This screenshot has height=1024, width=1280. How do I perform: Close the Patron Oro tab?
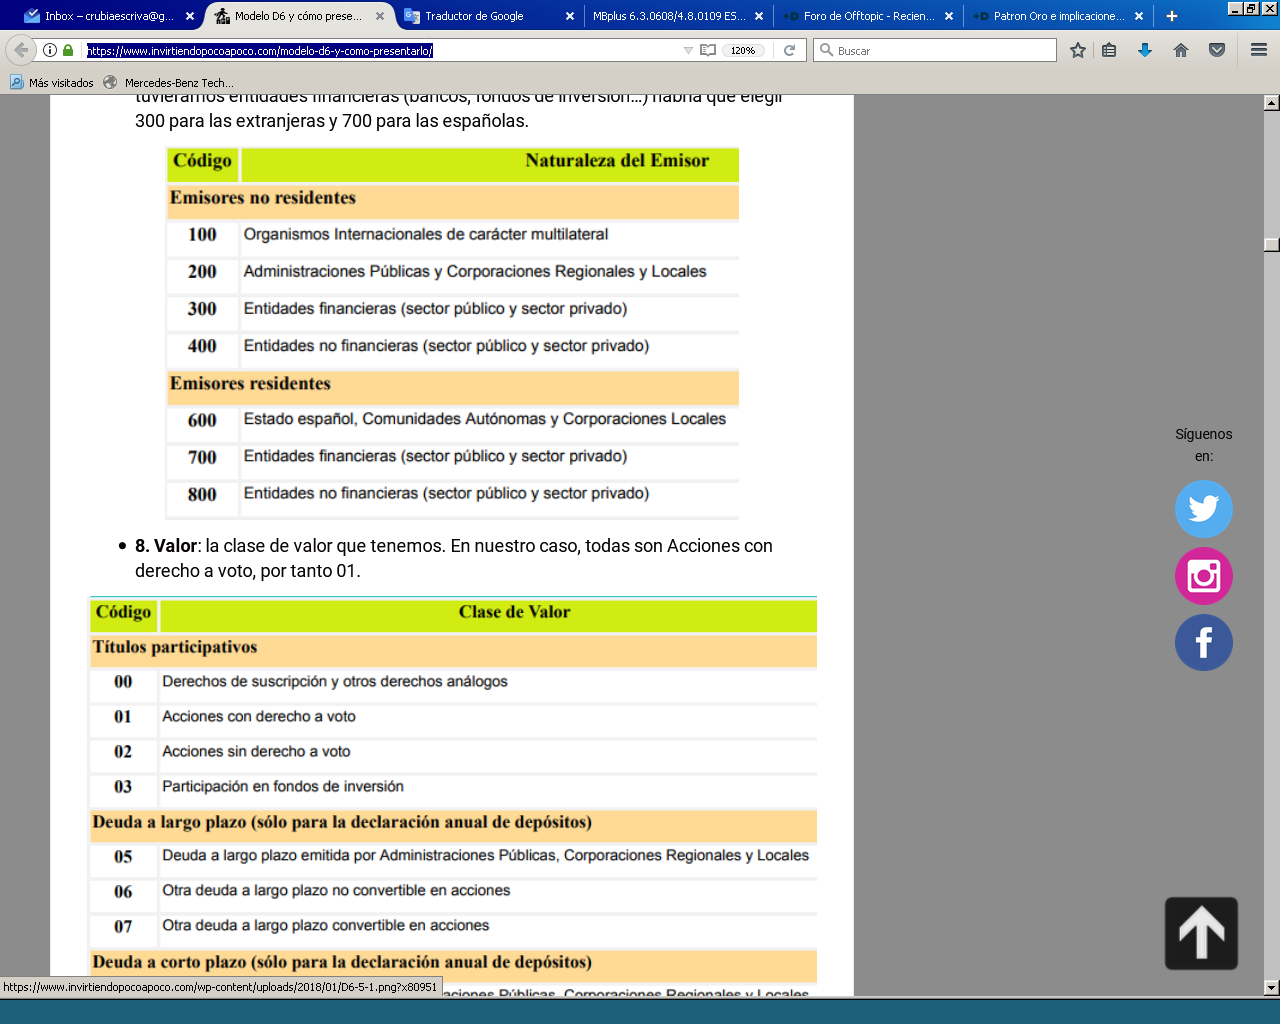pos(1139,16)
